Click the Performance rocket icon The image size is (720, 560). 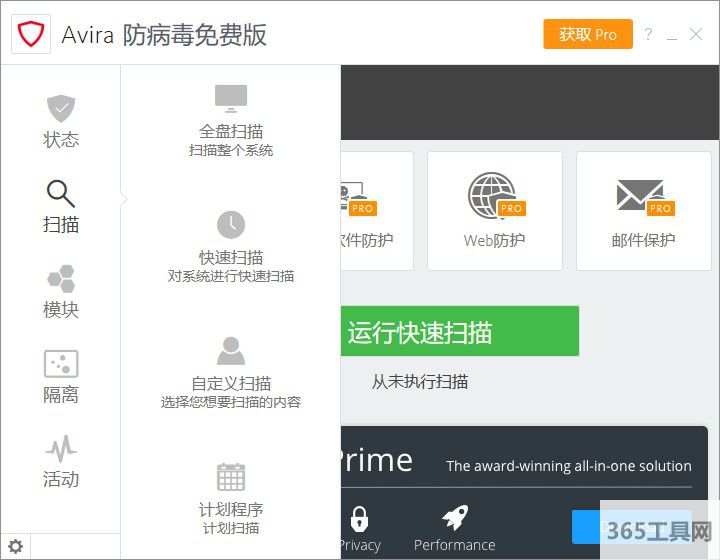tap(455, 519)
